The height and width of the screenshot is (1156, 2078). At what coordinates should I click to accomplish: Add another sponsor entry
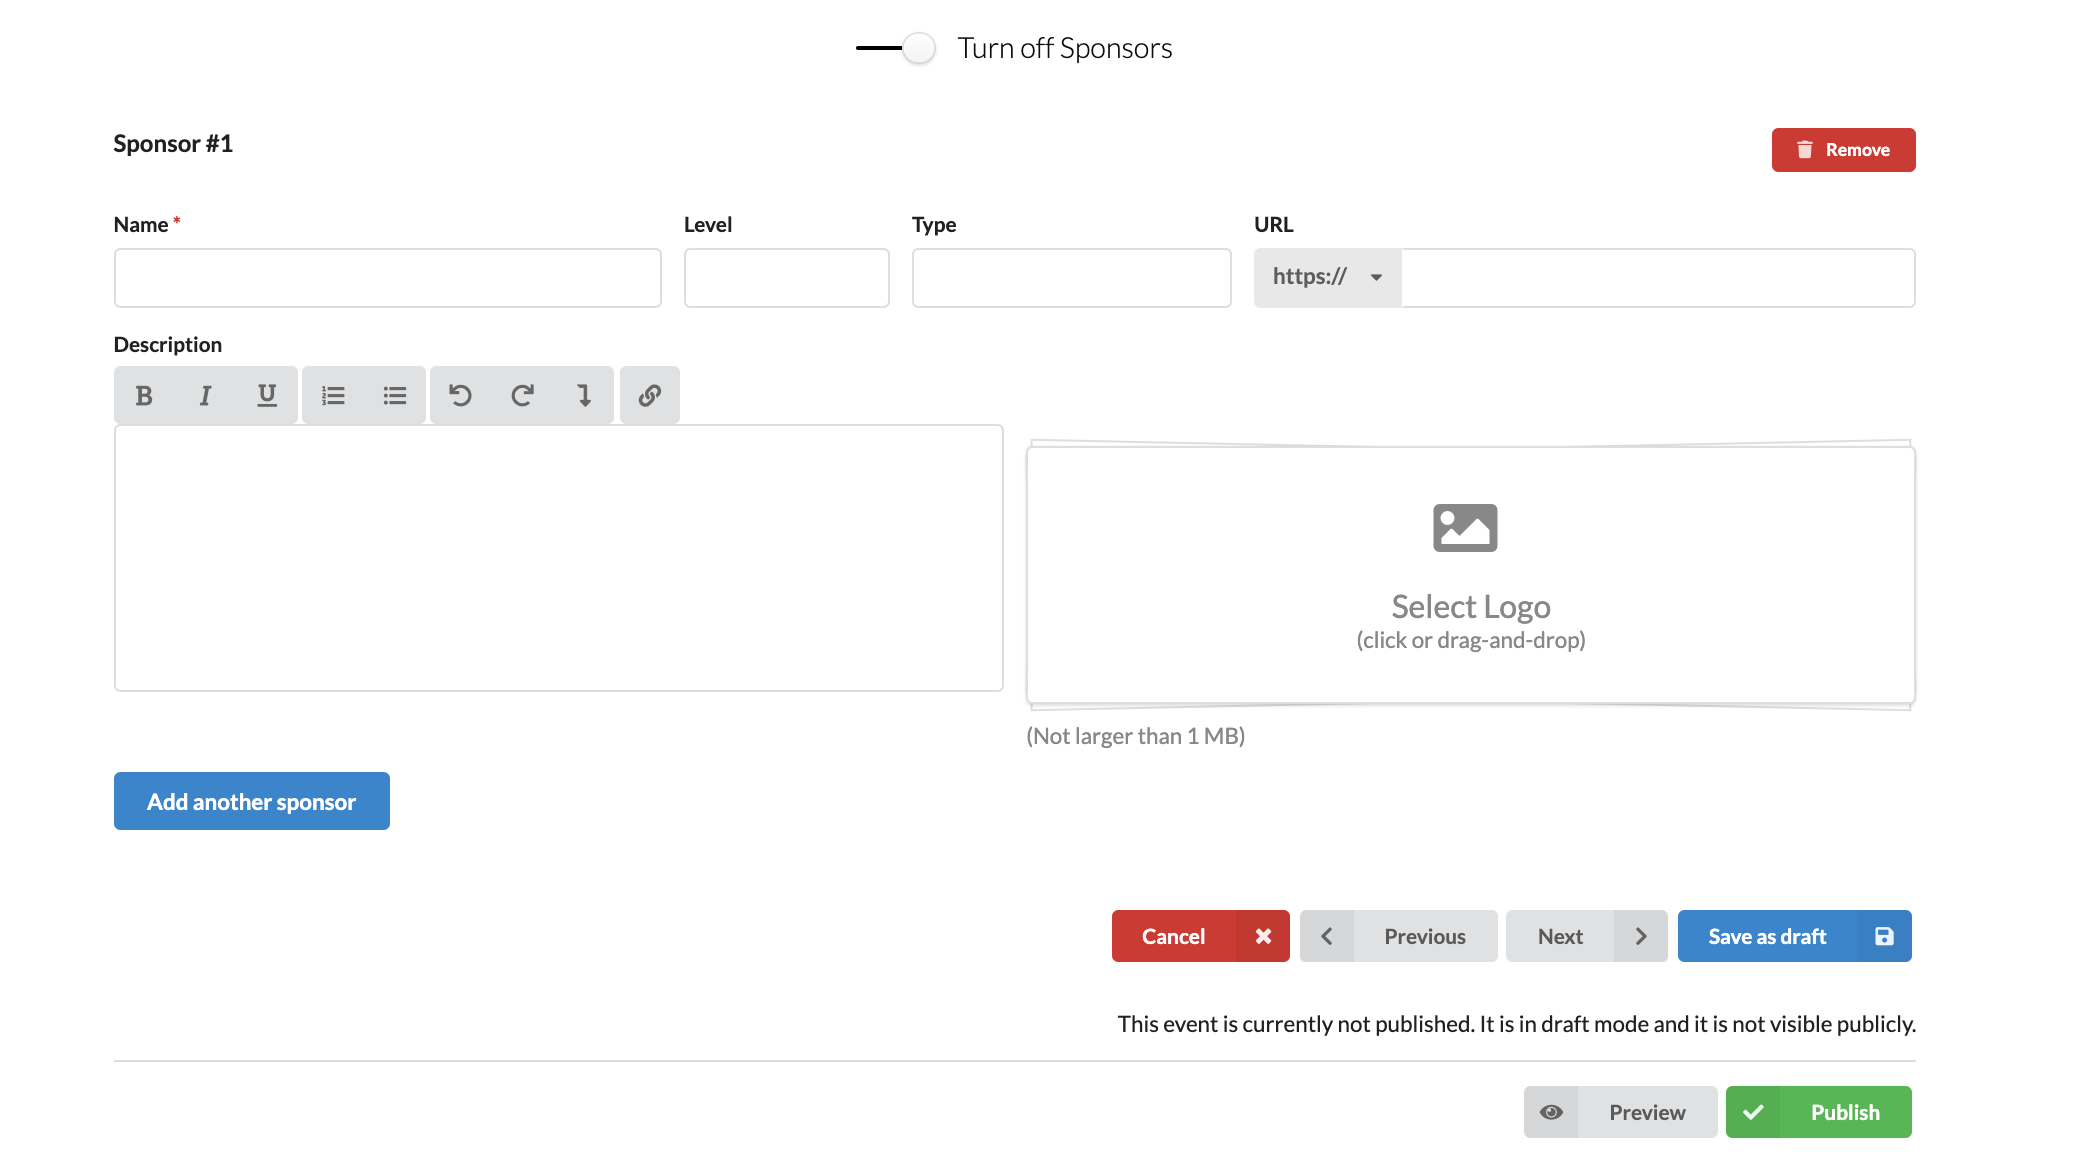coord(252,801)
